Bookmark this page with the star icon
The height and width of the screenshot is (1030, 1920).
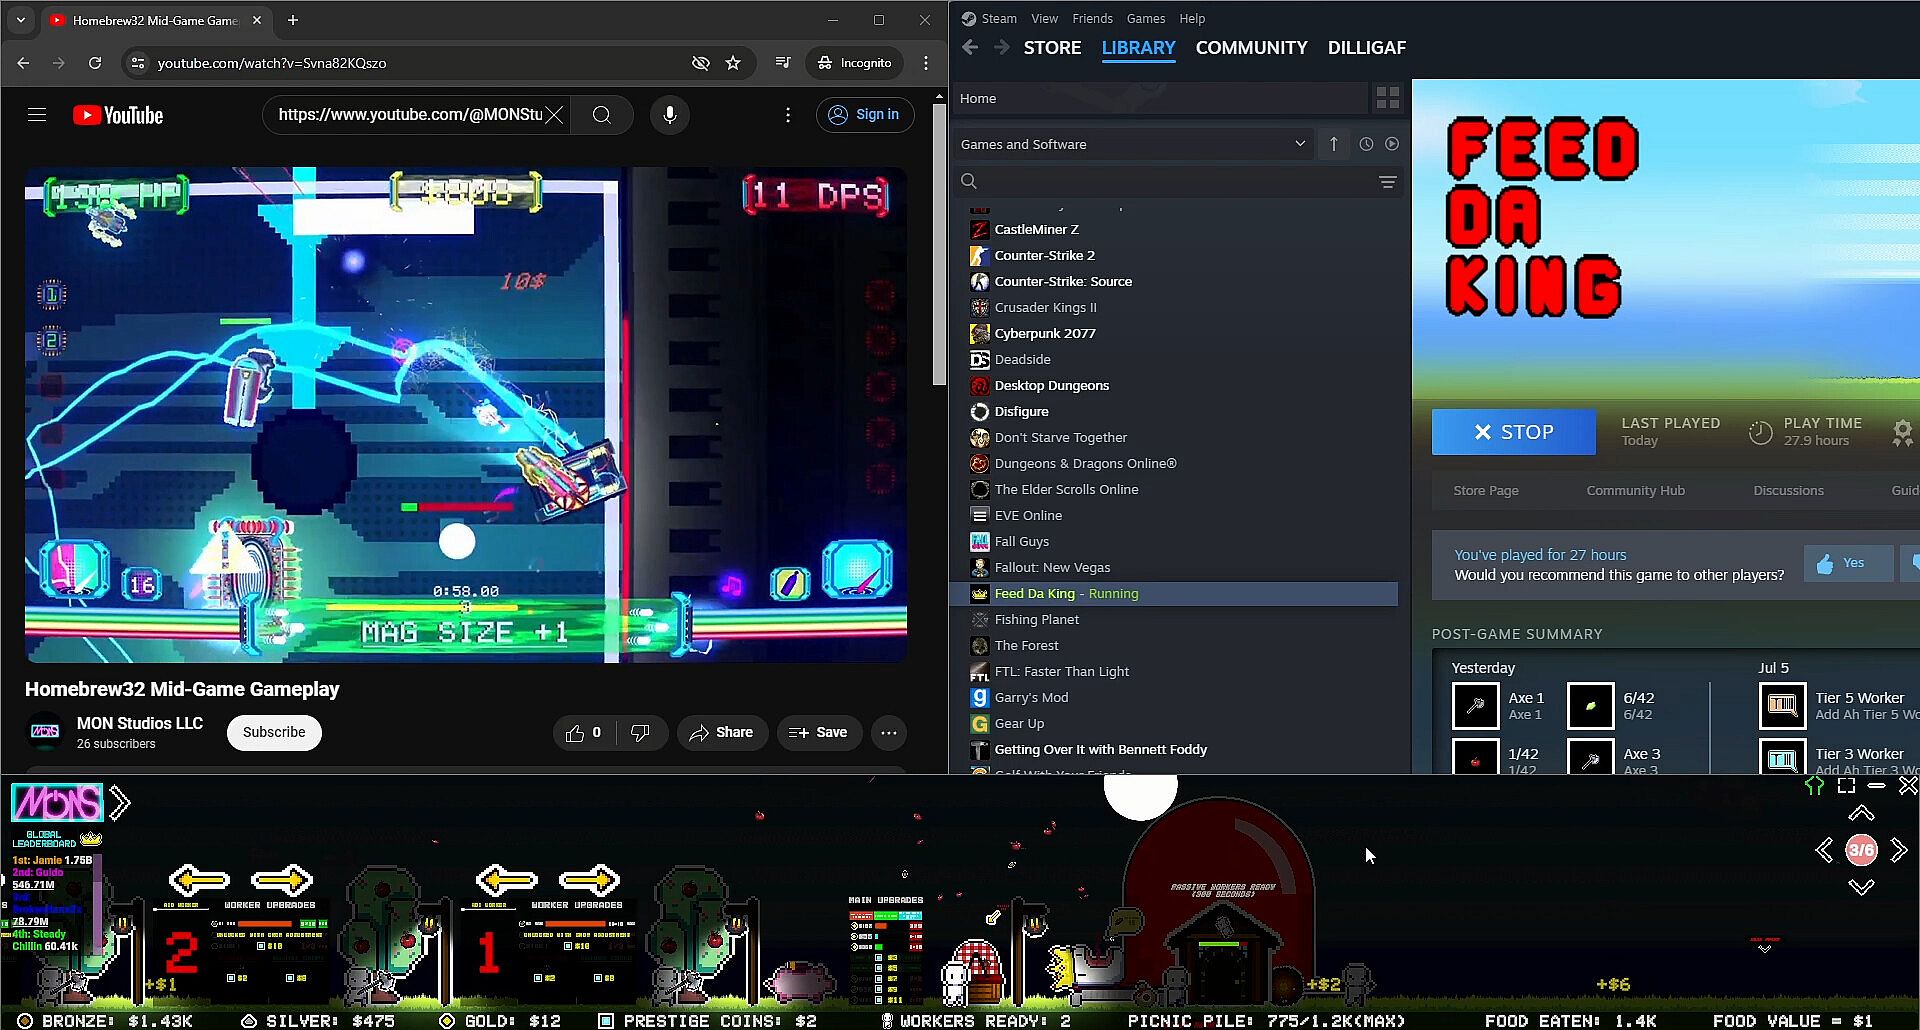[x=733, y=63]
